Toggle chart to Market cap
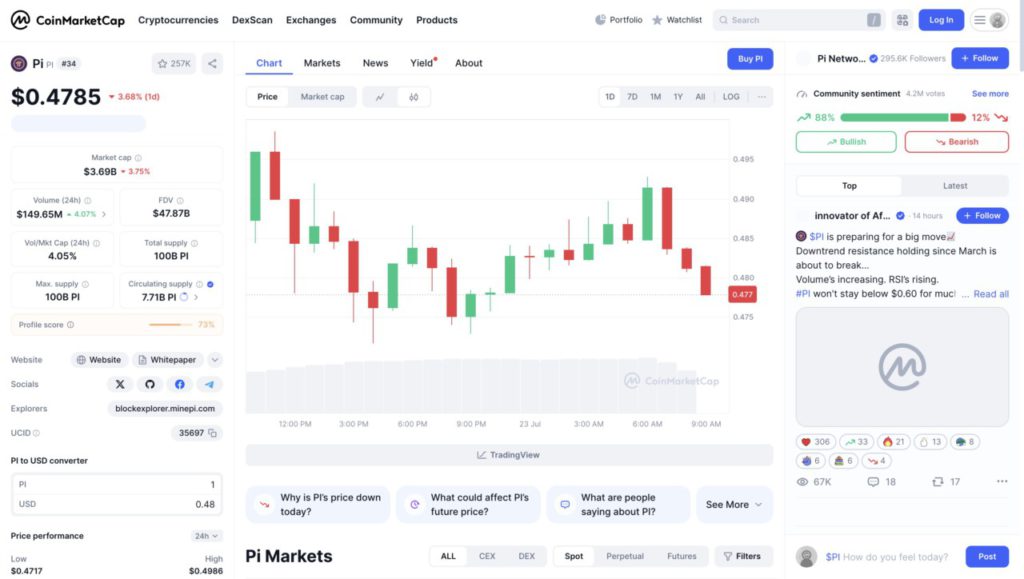This screenshot has width=1024, height=579. coord(322,97)
